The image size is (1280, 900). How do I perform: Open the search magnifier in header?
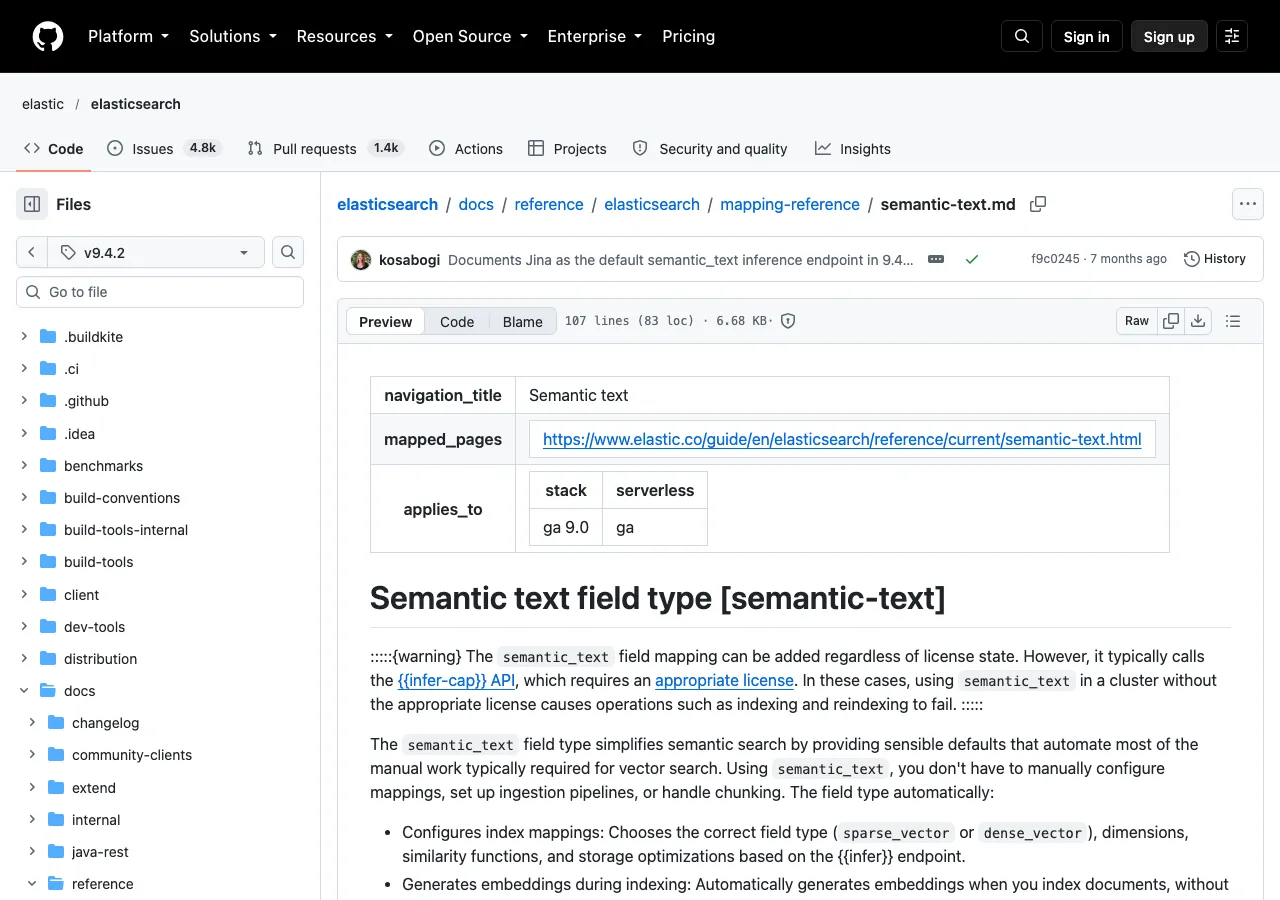tap(1022, 36)
